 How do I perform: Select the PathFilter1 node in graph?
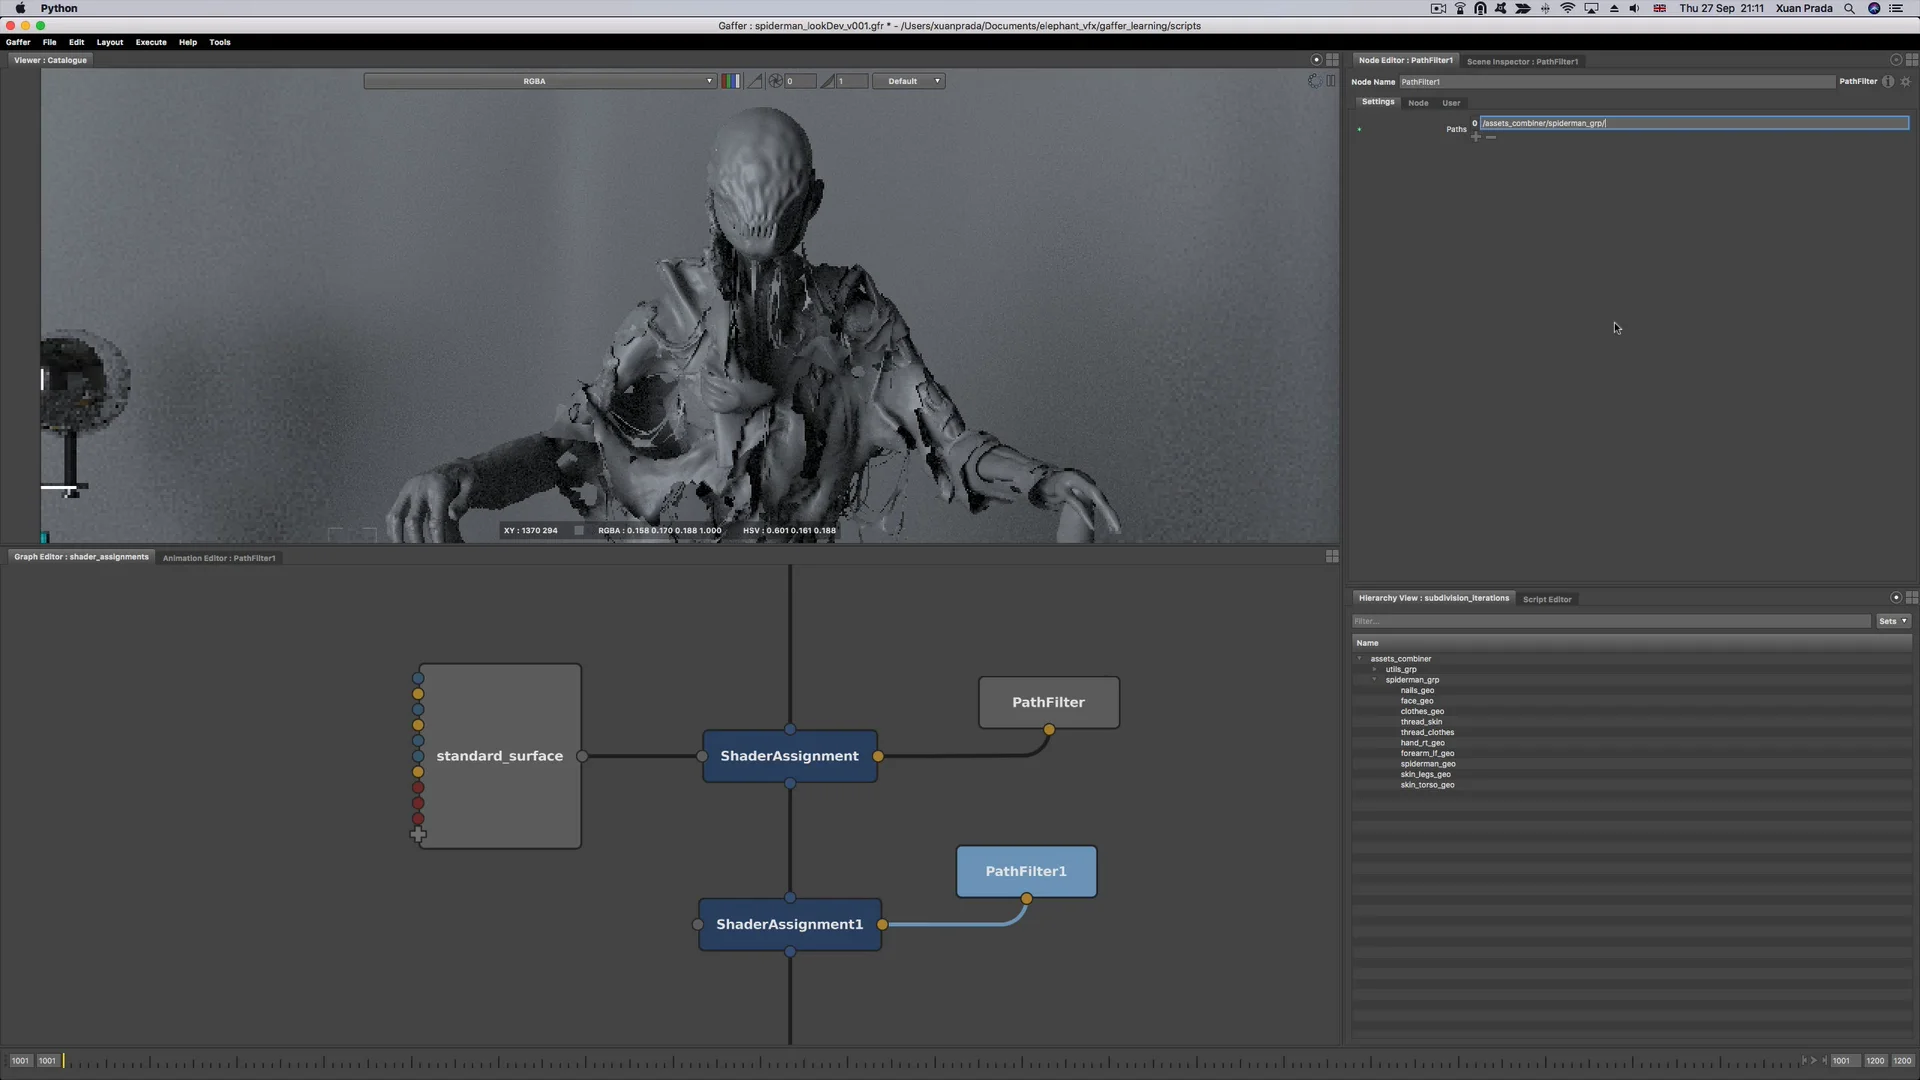[1026, 871]
